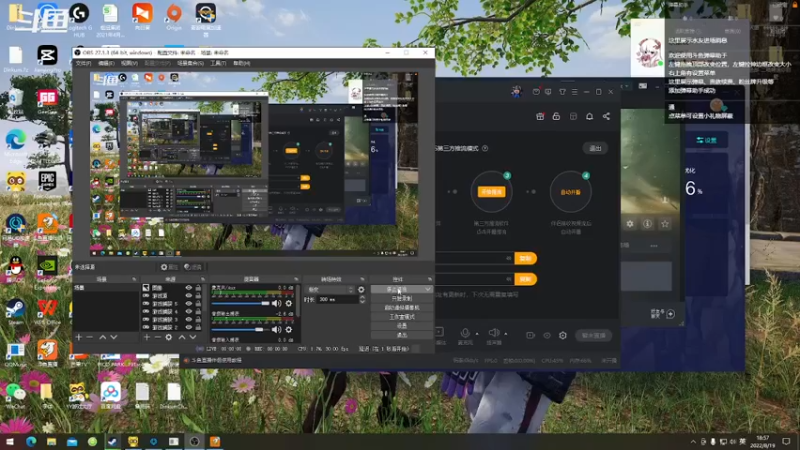This screenshot has width=800, height=450.
Task: Open second mixer channel gear settings
Action: (289, 330)
